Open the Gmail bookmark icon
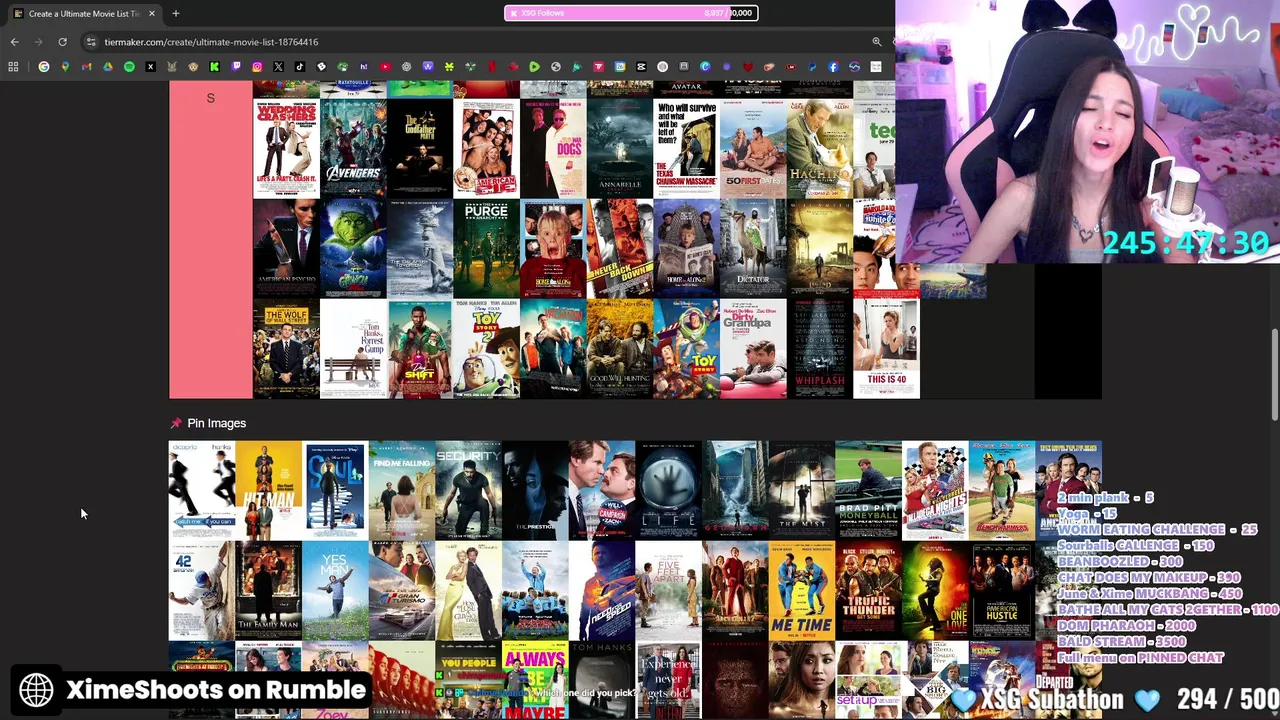The width and height of the screenshot is (1280, 720). 86,67
